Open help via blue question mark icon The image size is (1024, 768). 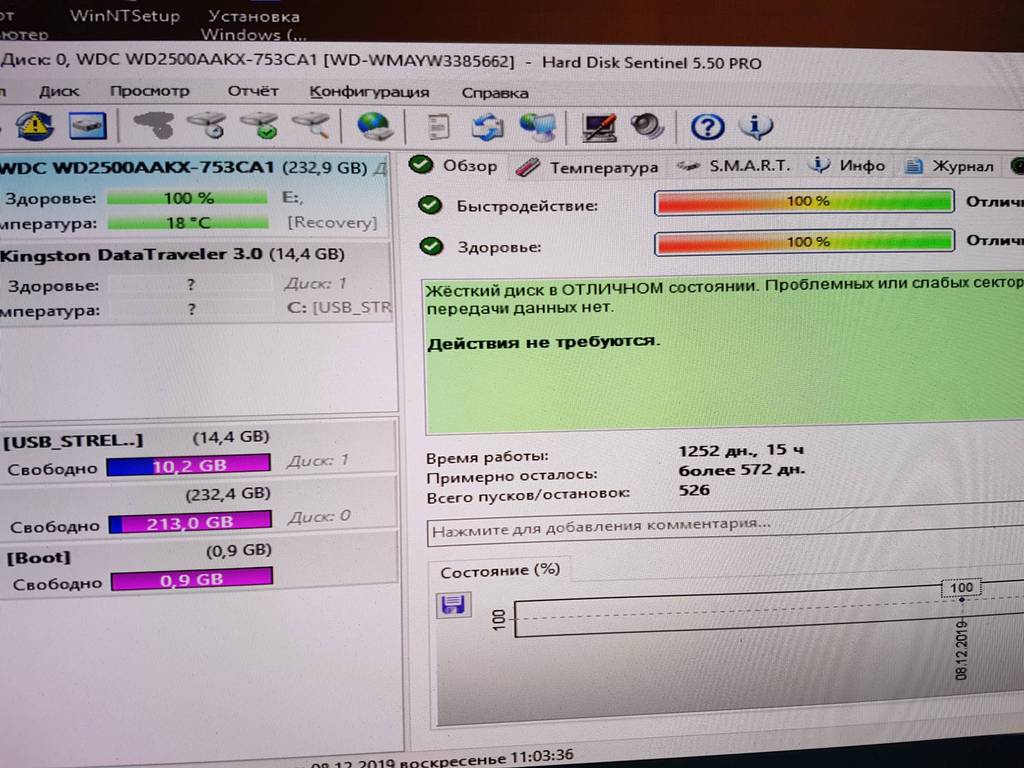click(x=707, y=127)
